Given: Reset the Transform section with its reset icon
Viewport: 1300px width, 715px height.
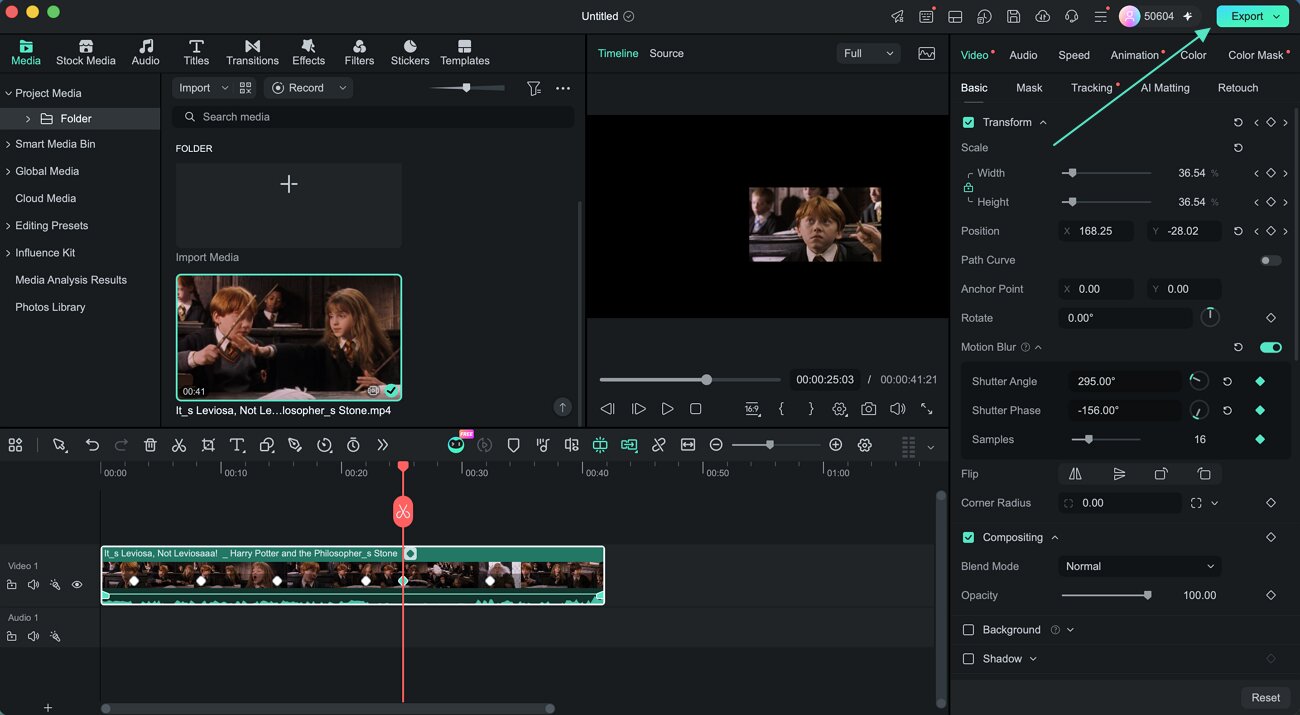Looking at the screenshot, I should [1238, 122].
